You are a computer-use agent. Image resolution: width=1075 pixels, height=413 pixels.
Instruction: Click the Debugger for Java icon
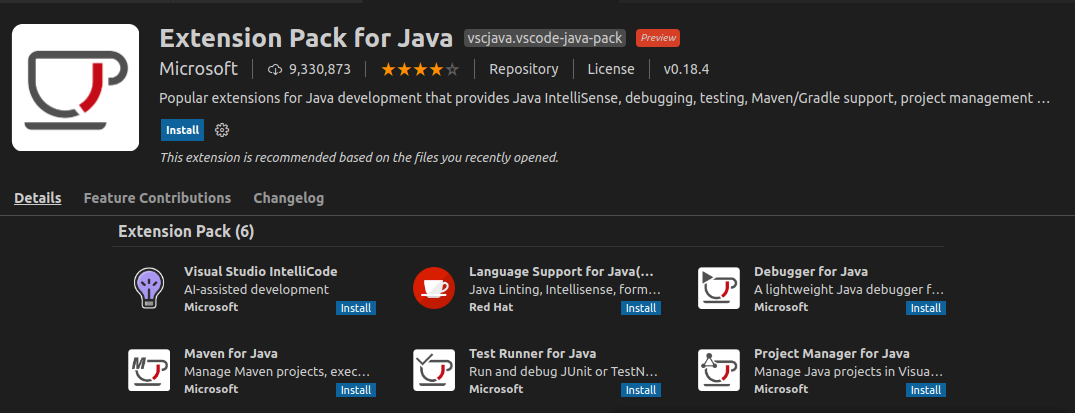click(718, 289)
